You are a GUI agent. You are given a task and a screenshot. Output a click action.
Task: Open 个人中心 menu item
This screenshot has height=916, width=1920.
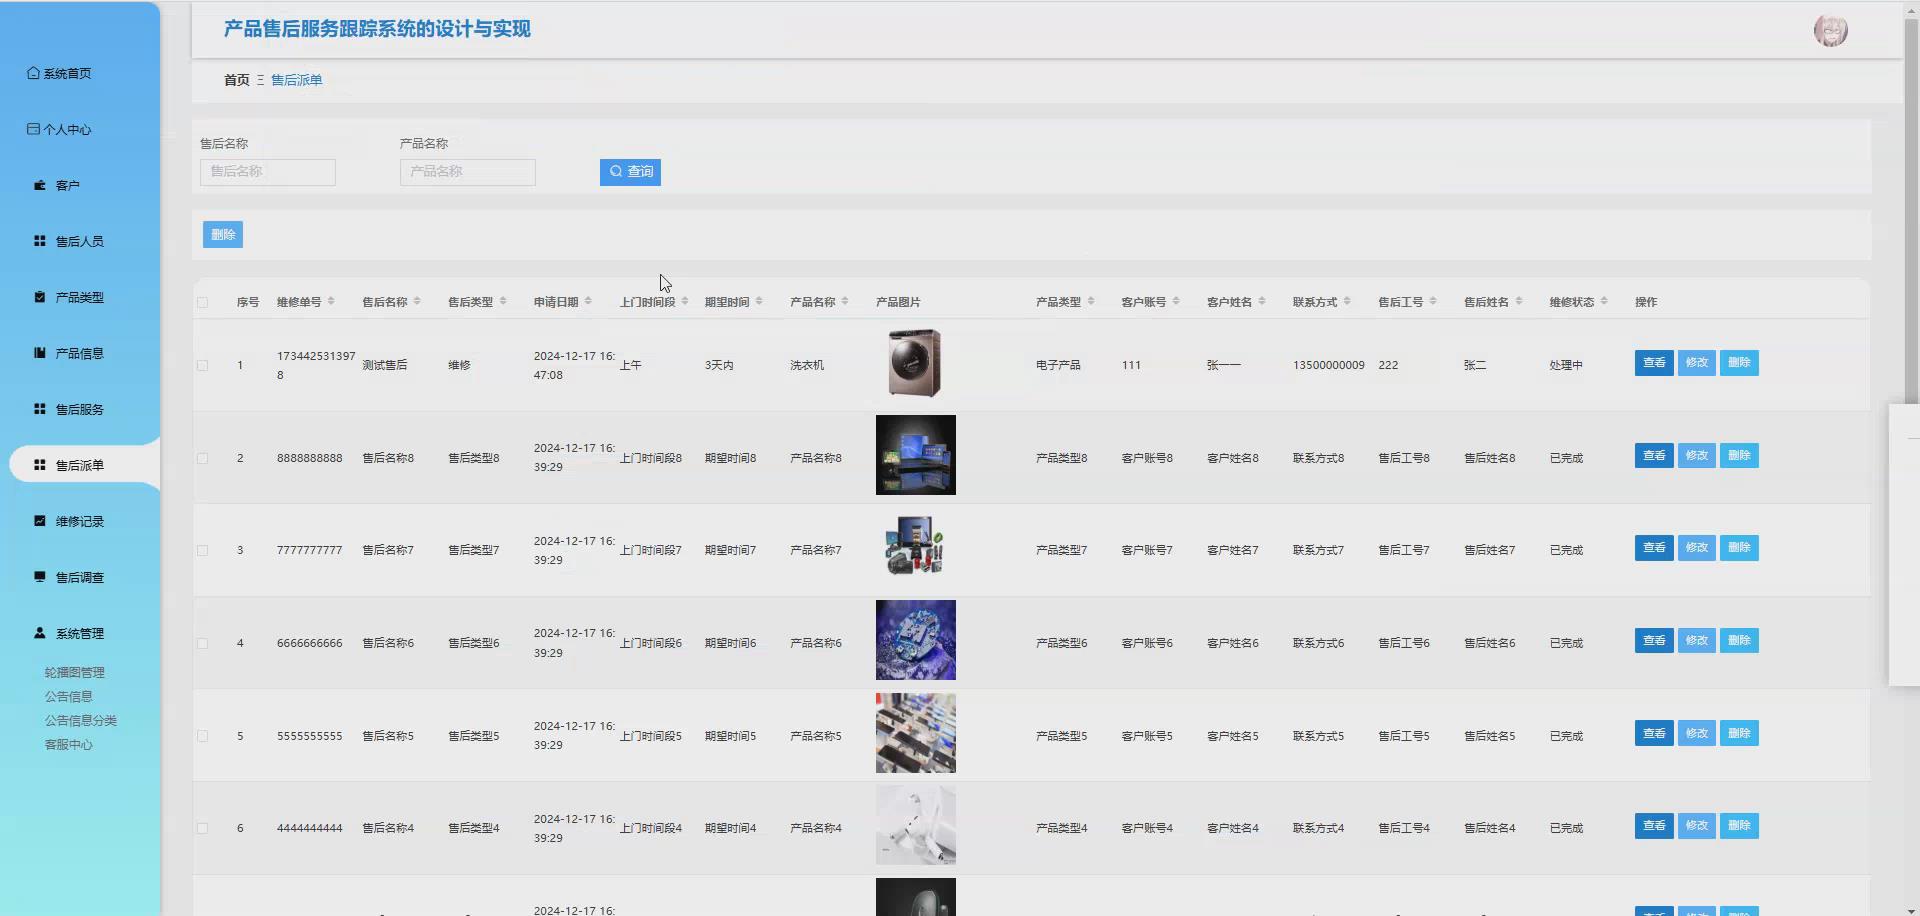click(x=60, y=129)
